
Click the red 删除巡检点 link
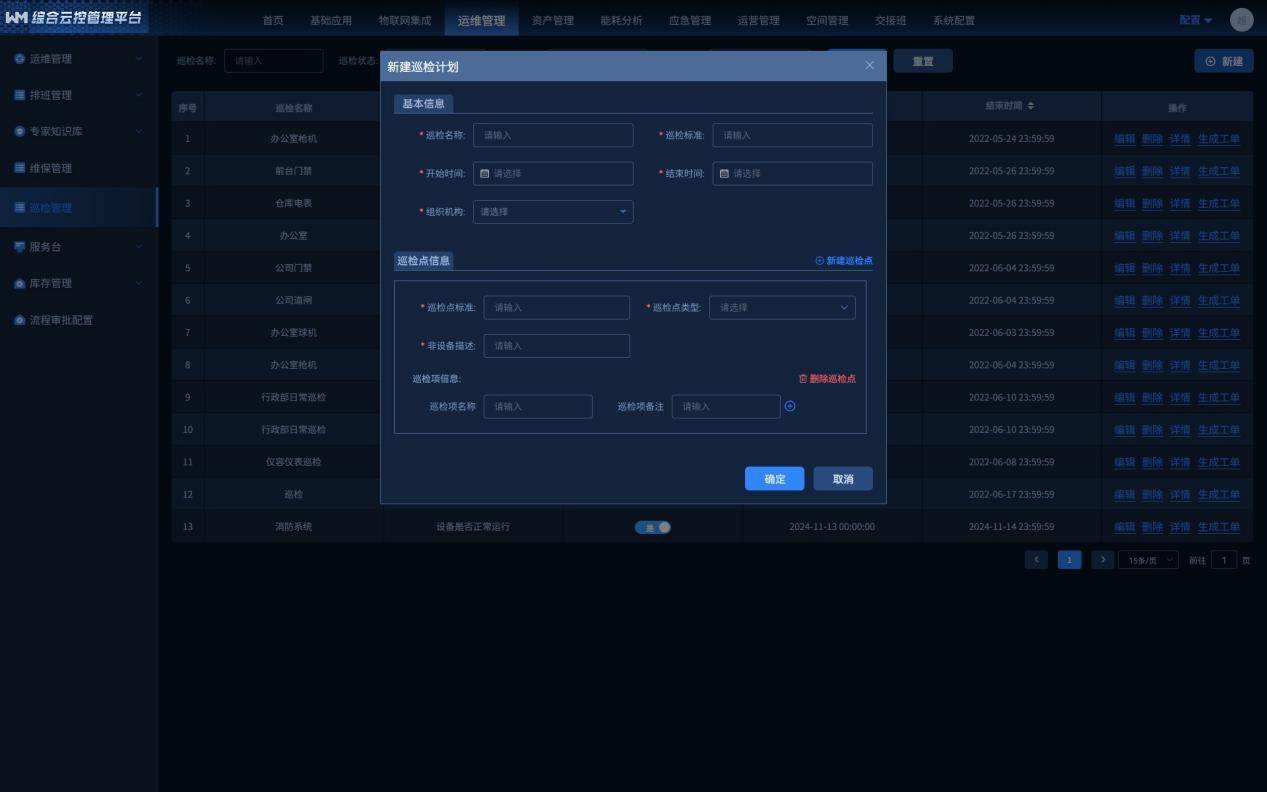pos(827,379)
